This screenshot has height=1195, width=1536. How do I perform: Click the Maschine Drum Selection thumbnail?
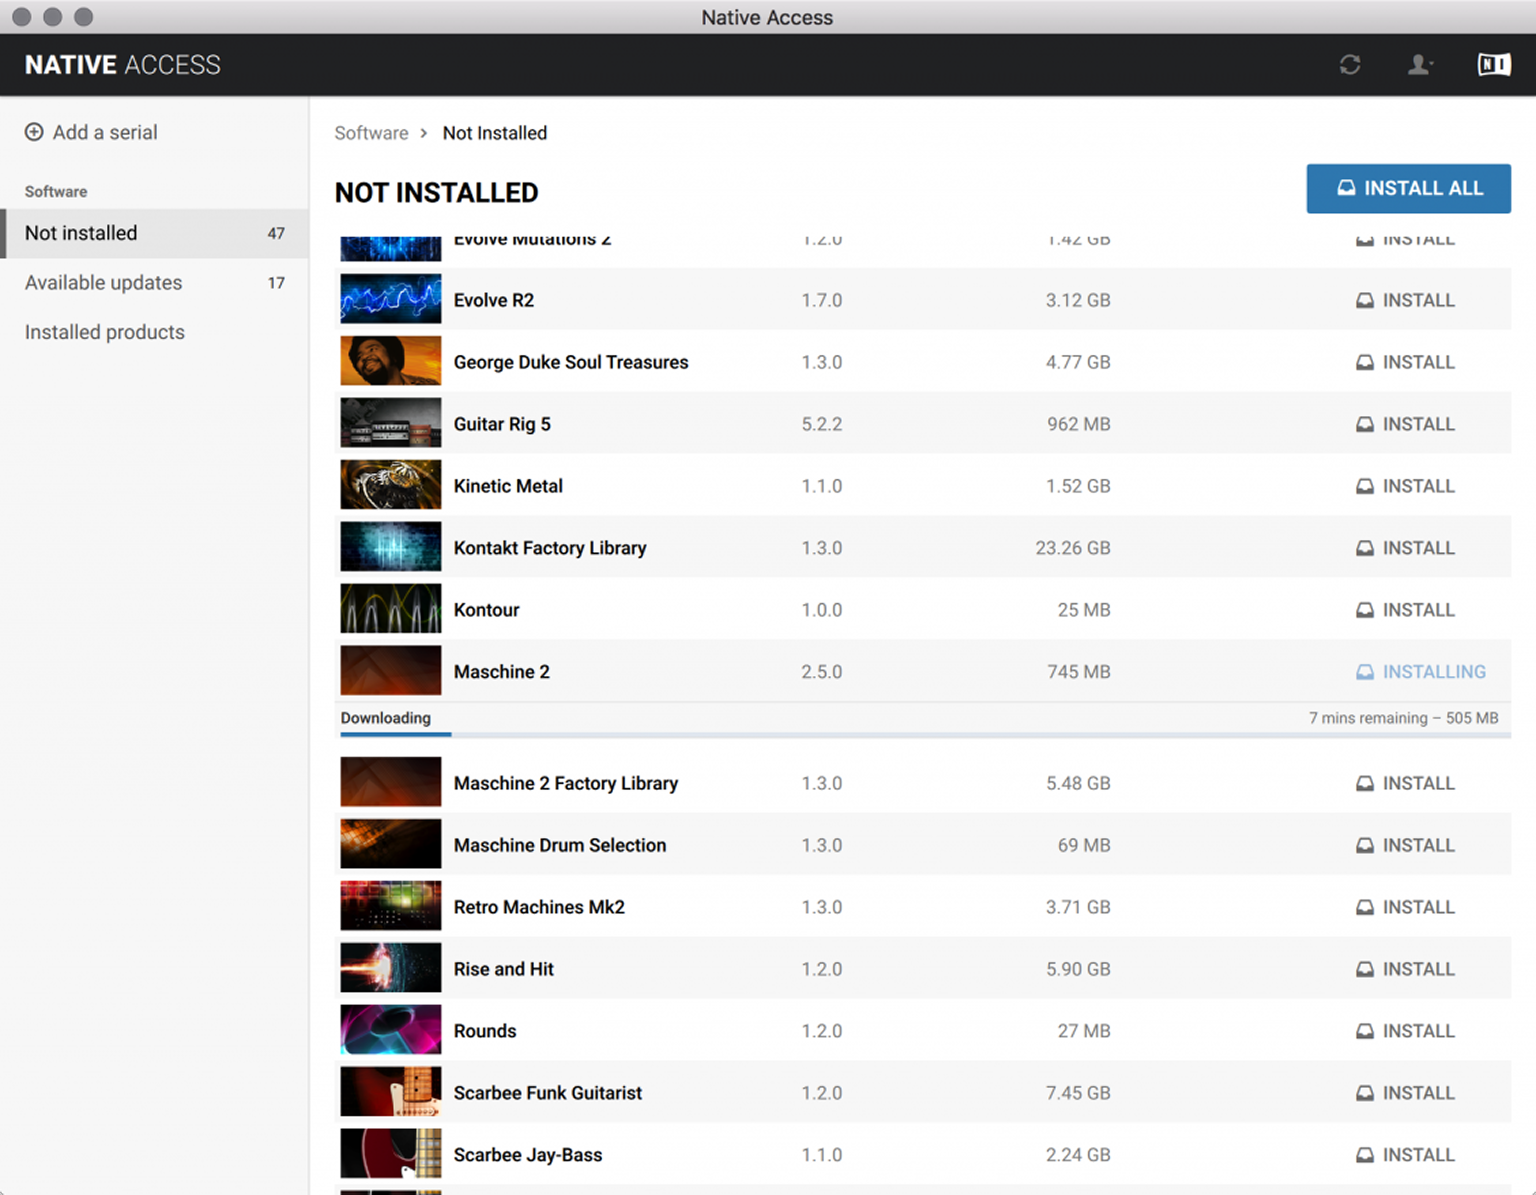390,844
